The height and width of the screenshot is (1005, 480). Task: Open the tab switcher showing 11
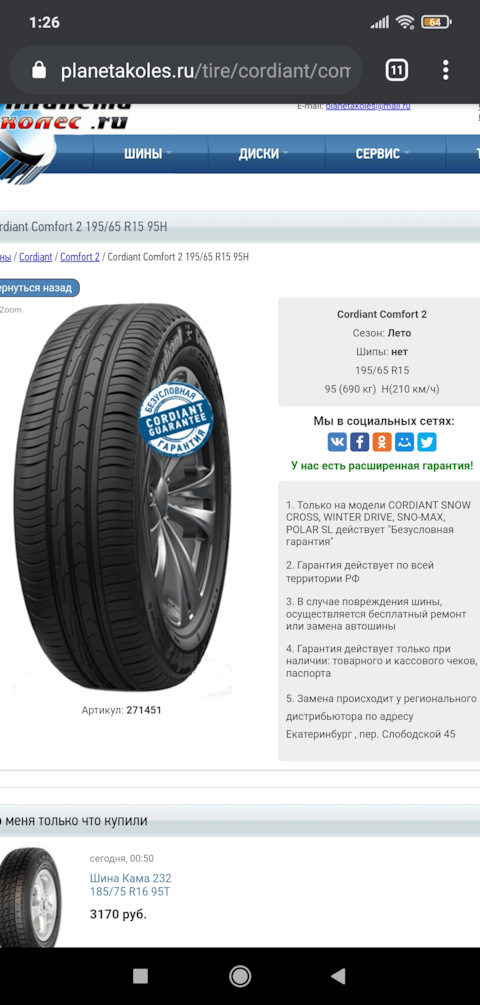click(397, 71)
